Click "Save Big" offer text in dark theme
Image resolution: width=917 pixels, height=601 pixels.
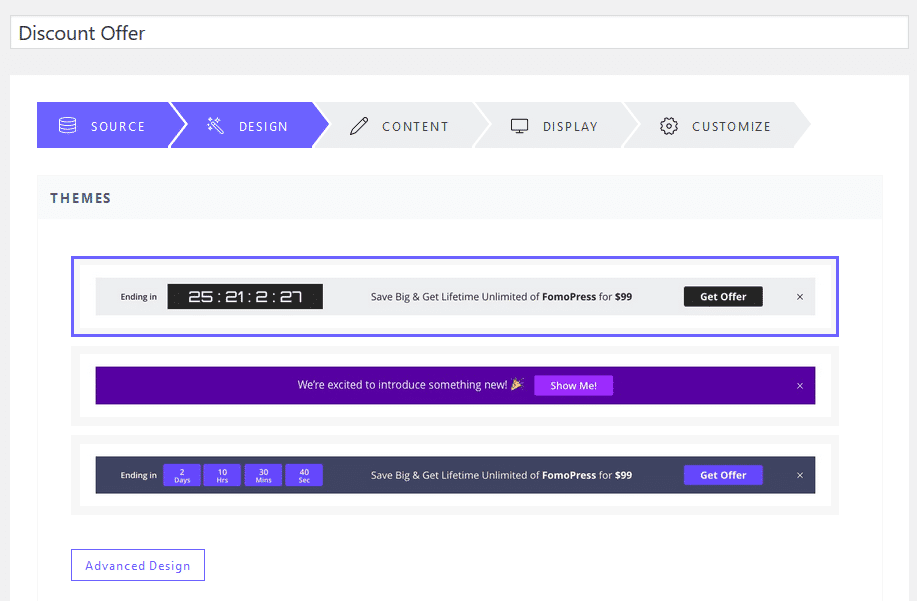pyautogui.click(x=501, y=475)
